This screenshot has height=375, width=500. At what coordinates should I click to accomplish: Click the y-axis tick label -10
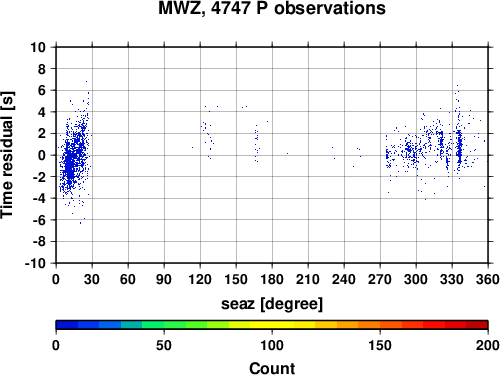click(36, 263)
